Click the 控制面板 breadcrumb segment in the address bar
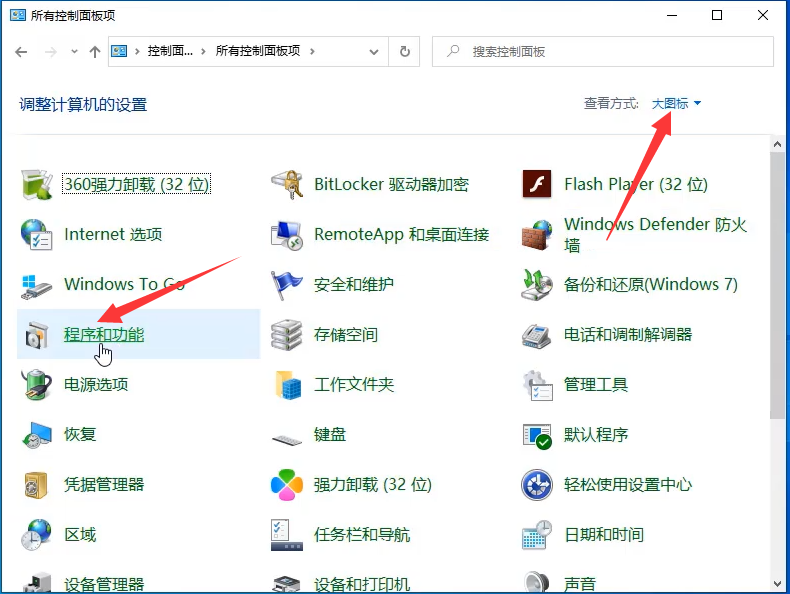Viewport: 790px width, 594px height. [173, 51]
